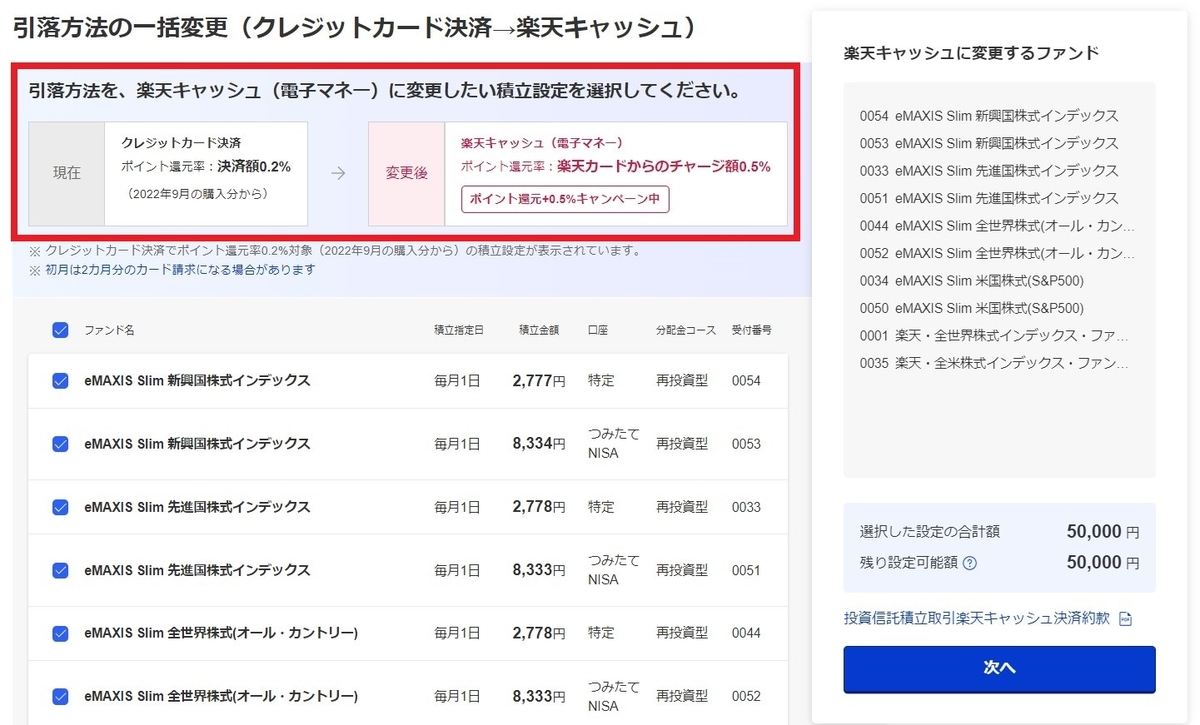
Task: Uncheck the fund with receipt number 0033
Action: (60, 507)
